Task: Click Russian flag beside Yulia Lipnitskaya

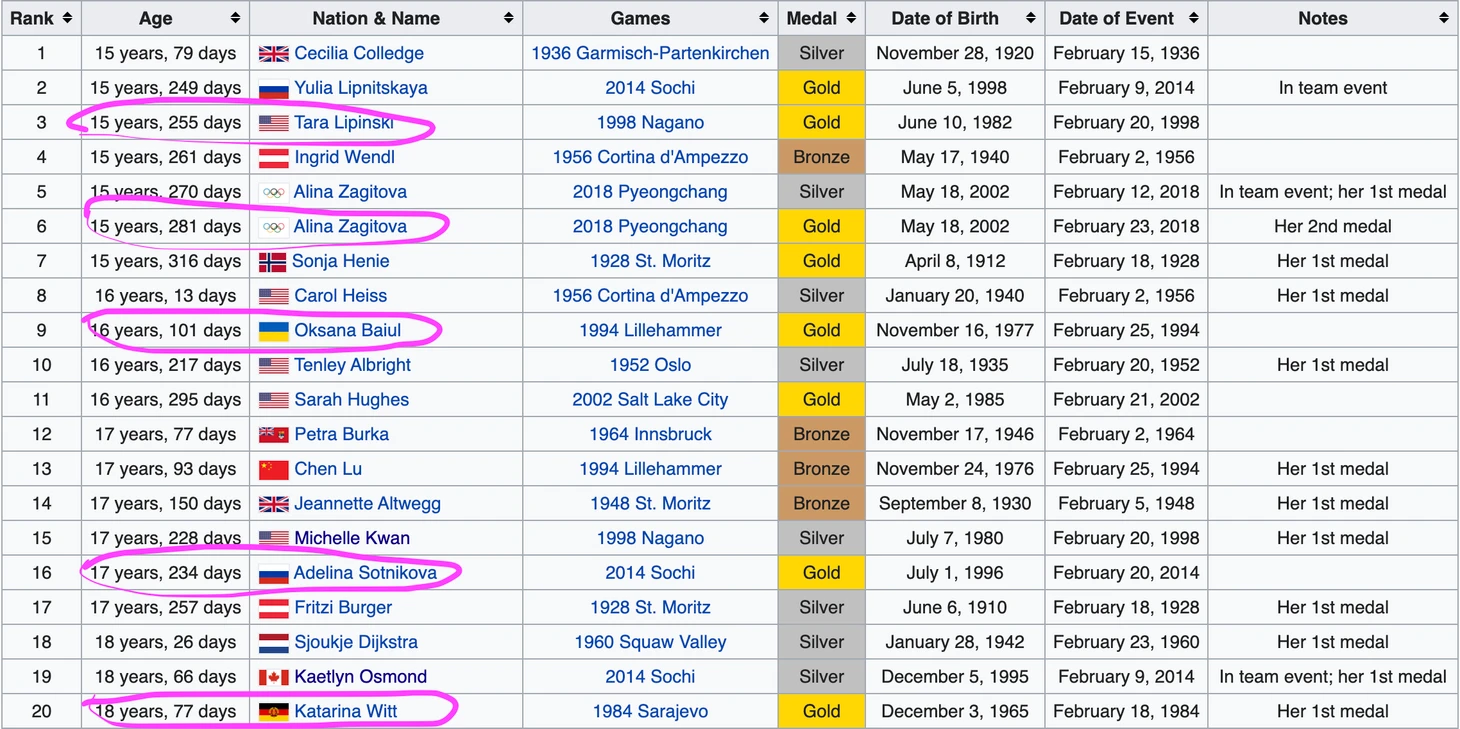Action: [273, 89]
